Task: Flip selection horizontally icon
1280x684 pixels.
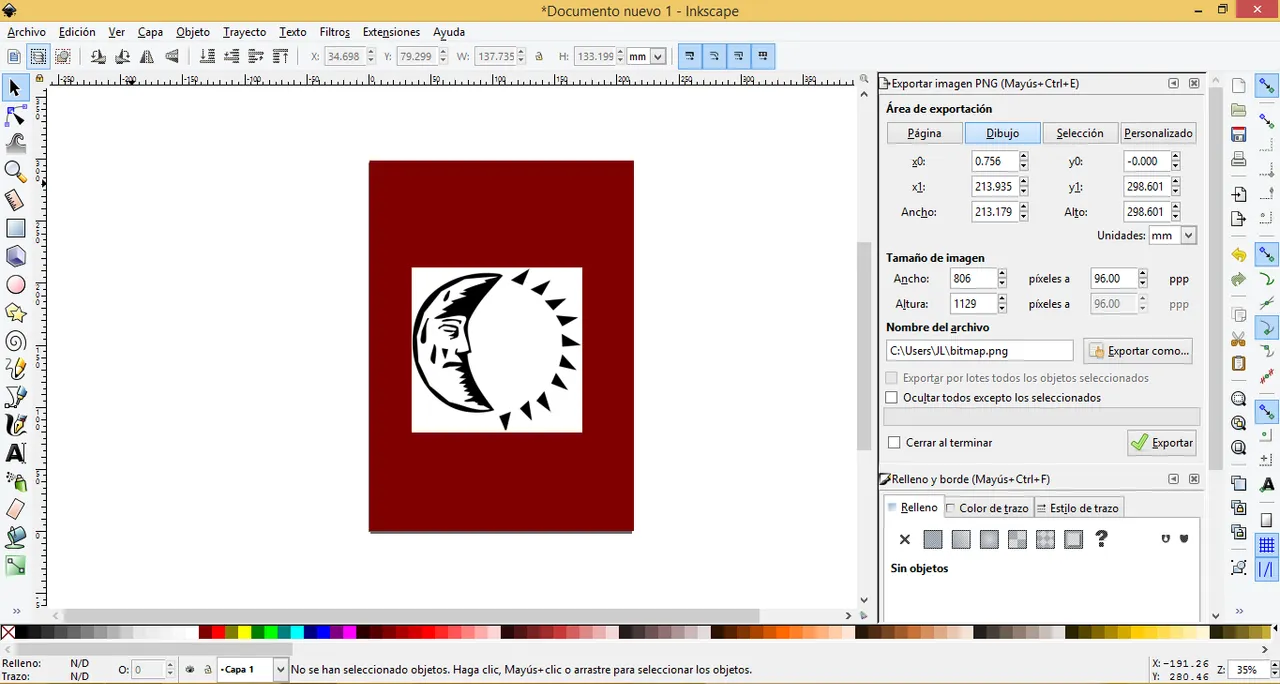Action: coord(146,57)
